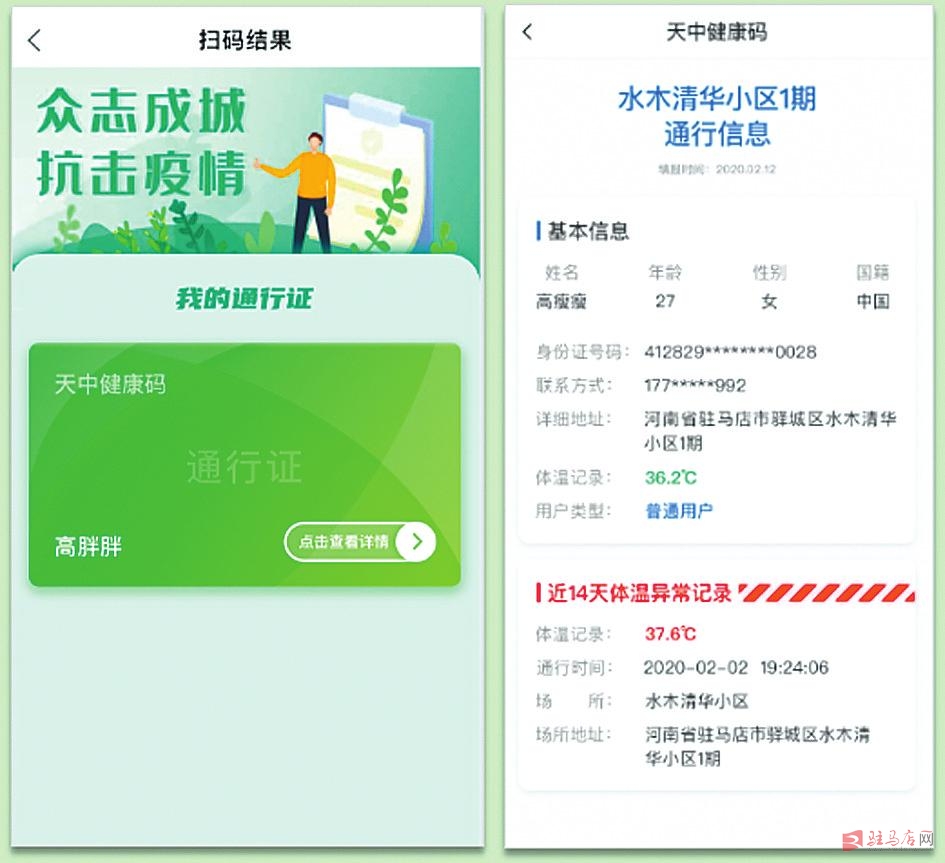The image size is (945, 863).
Task: Select gender value 女
Action: [x=769, y=301]
